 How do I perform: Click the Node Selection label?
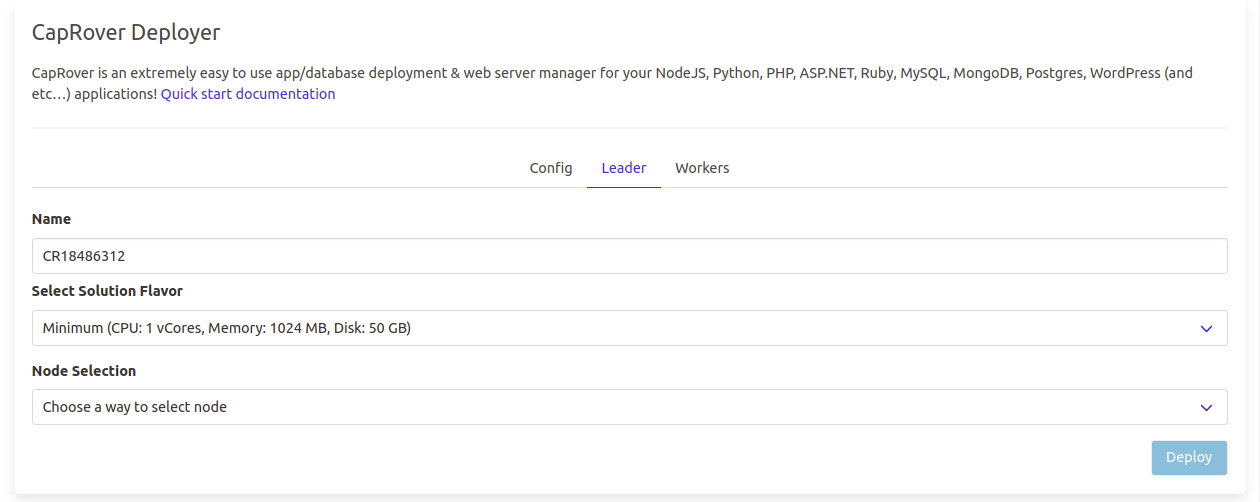(84, 371)
